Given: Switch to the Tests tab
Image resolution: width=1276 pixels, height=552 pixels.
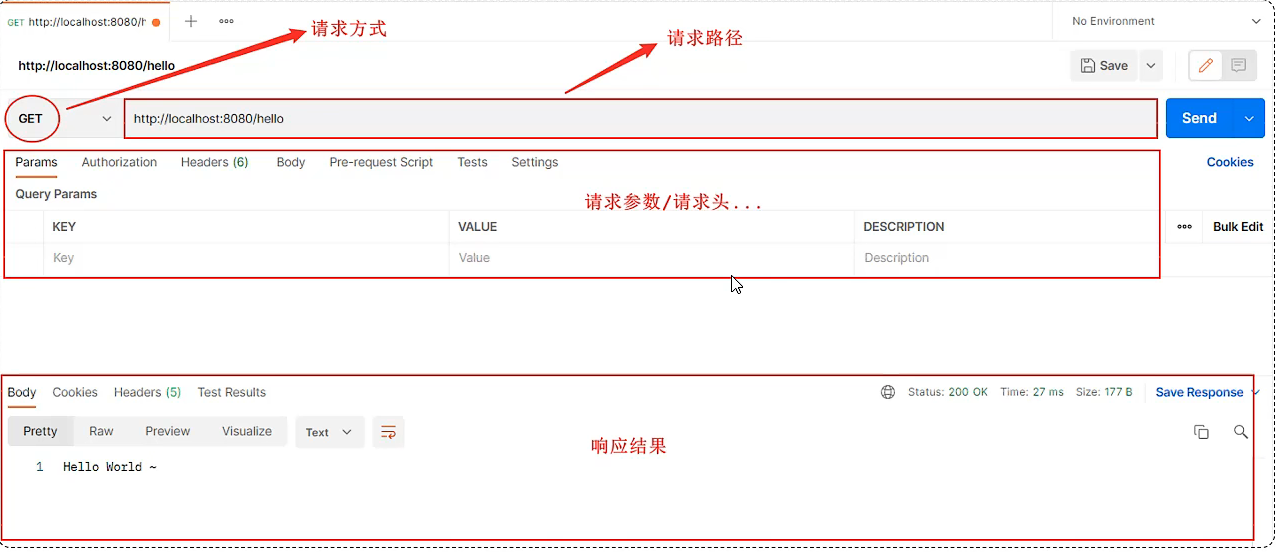Looking at the screenshot, I should point(472,162).
